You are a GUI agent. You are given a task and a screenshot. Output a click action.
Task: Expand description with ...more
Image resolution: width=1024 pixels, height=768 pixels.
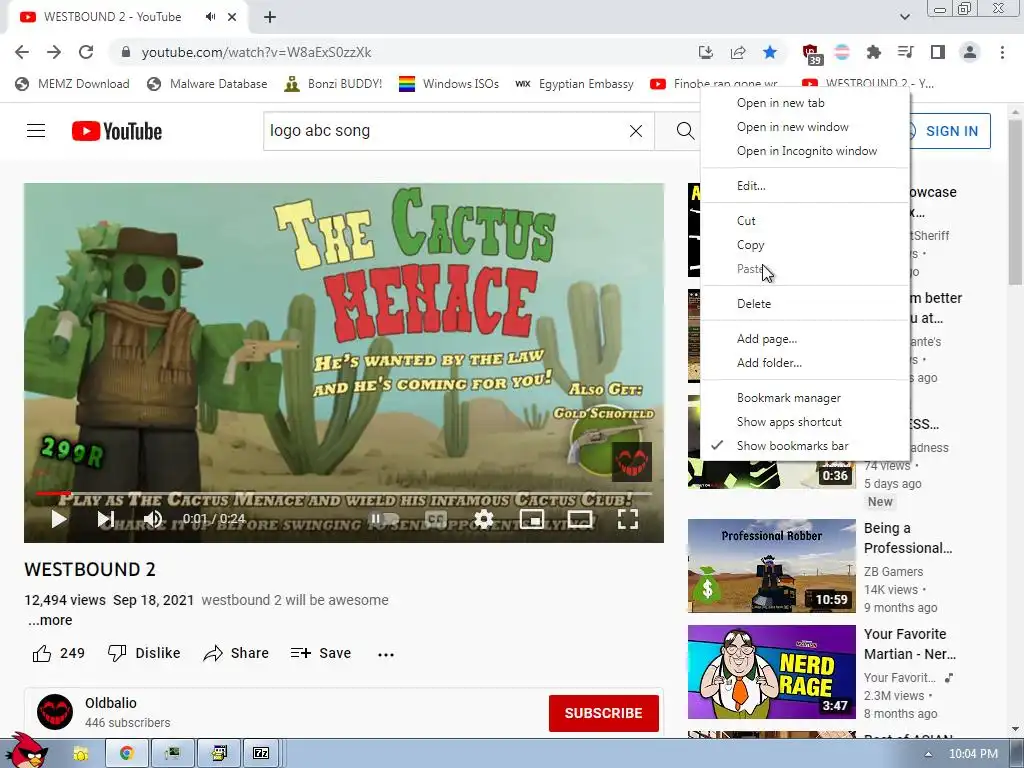point(50,620)
